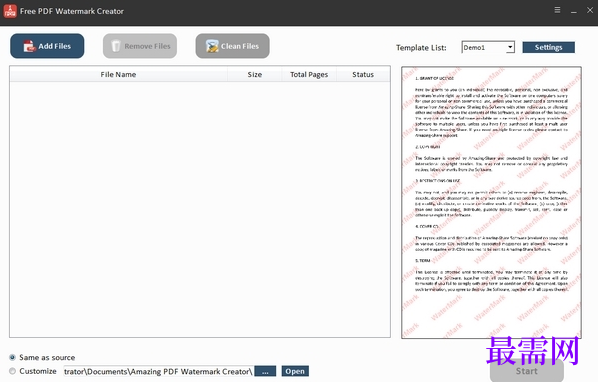
Task: Click the Remove Files button
Action: coord(140,46)
